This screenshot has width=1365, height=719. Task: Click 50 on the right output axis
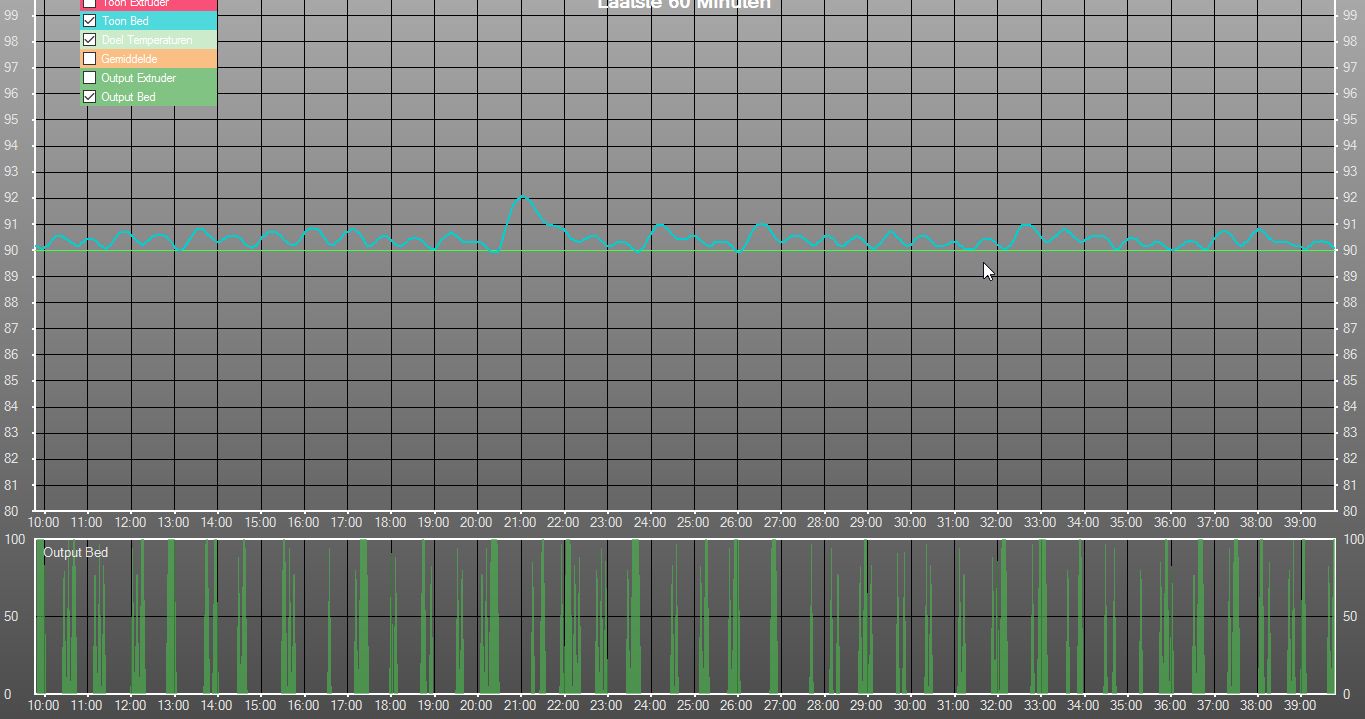pyautogui.click(x=1350, y=617)
